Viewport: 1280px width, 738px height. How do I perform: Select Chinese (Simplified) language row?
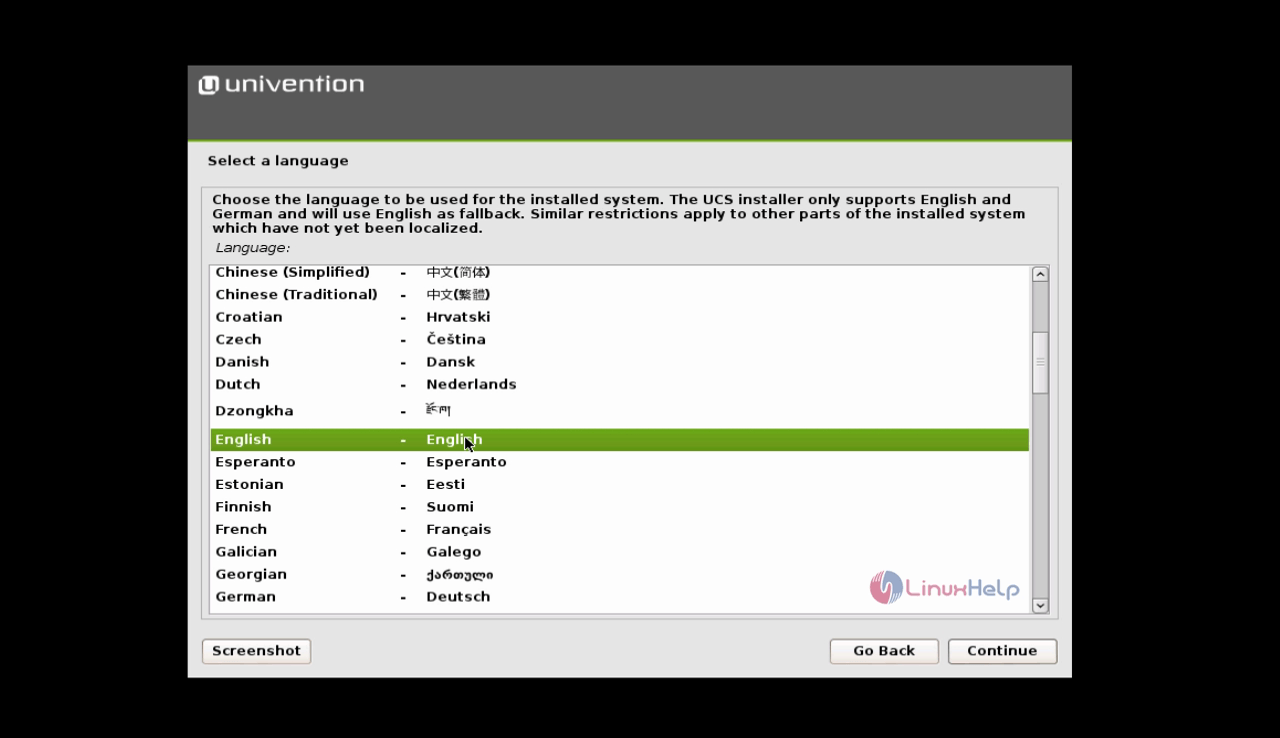pyautogui.click(x=620, y=272)
